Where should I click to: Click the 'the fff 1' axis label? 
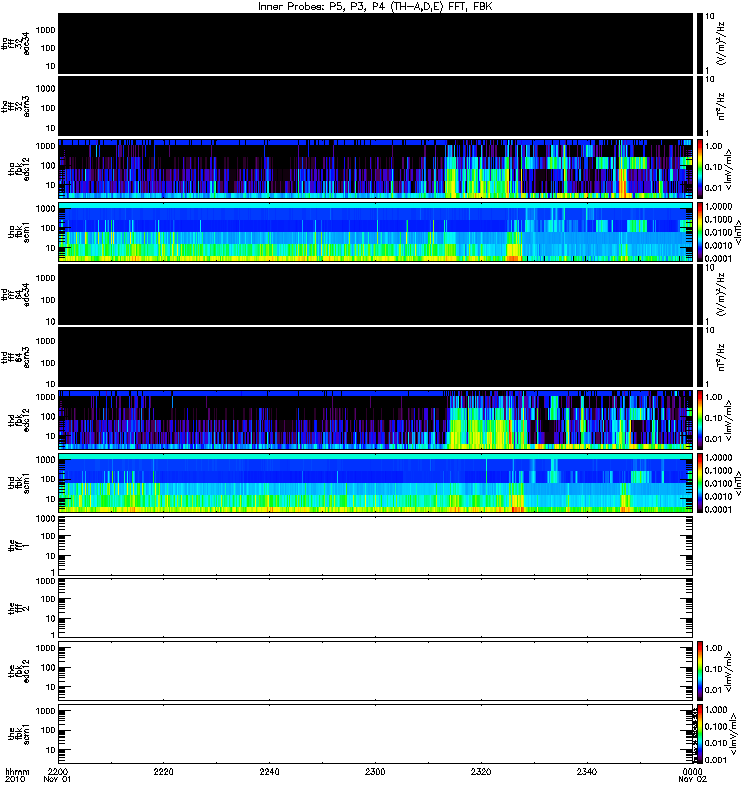click(19, 546)
